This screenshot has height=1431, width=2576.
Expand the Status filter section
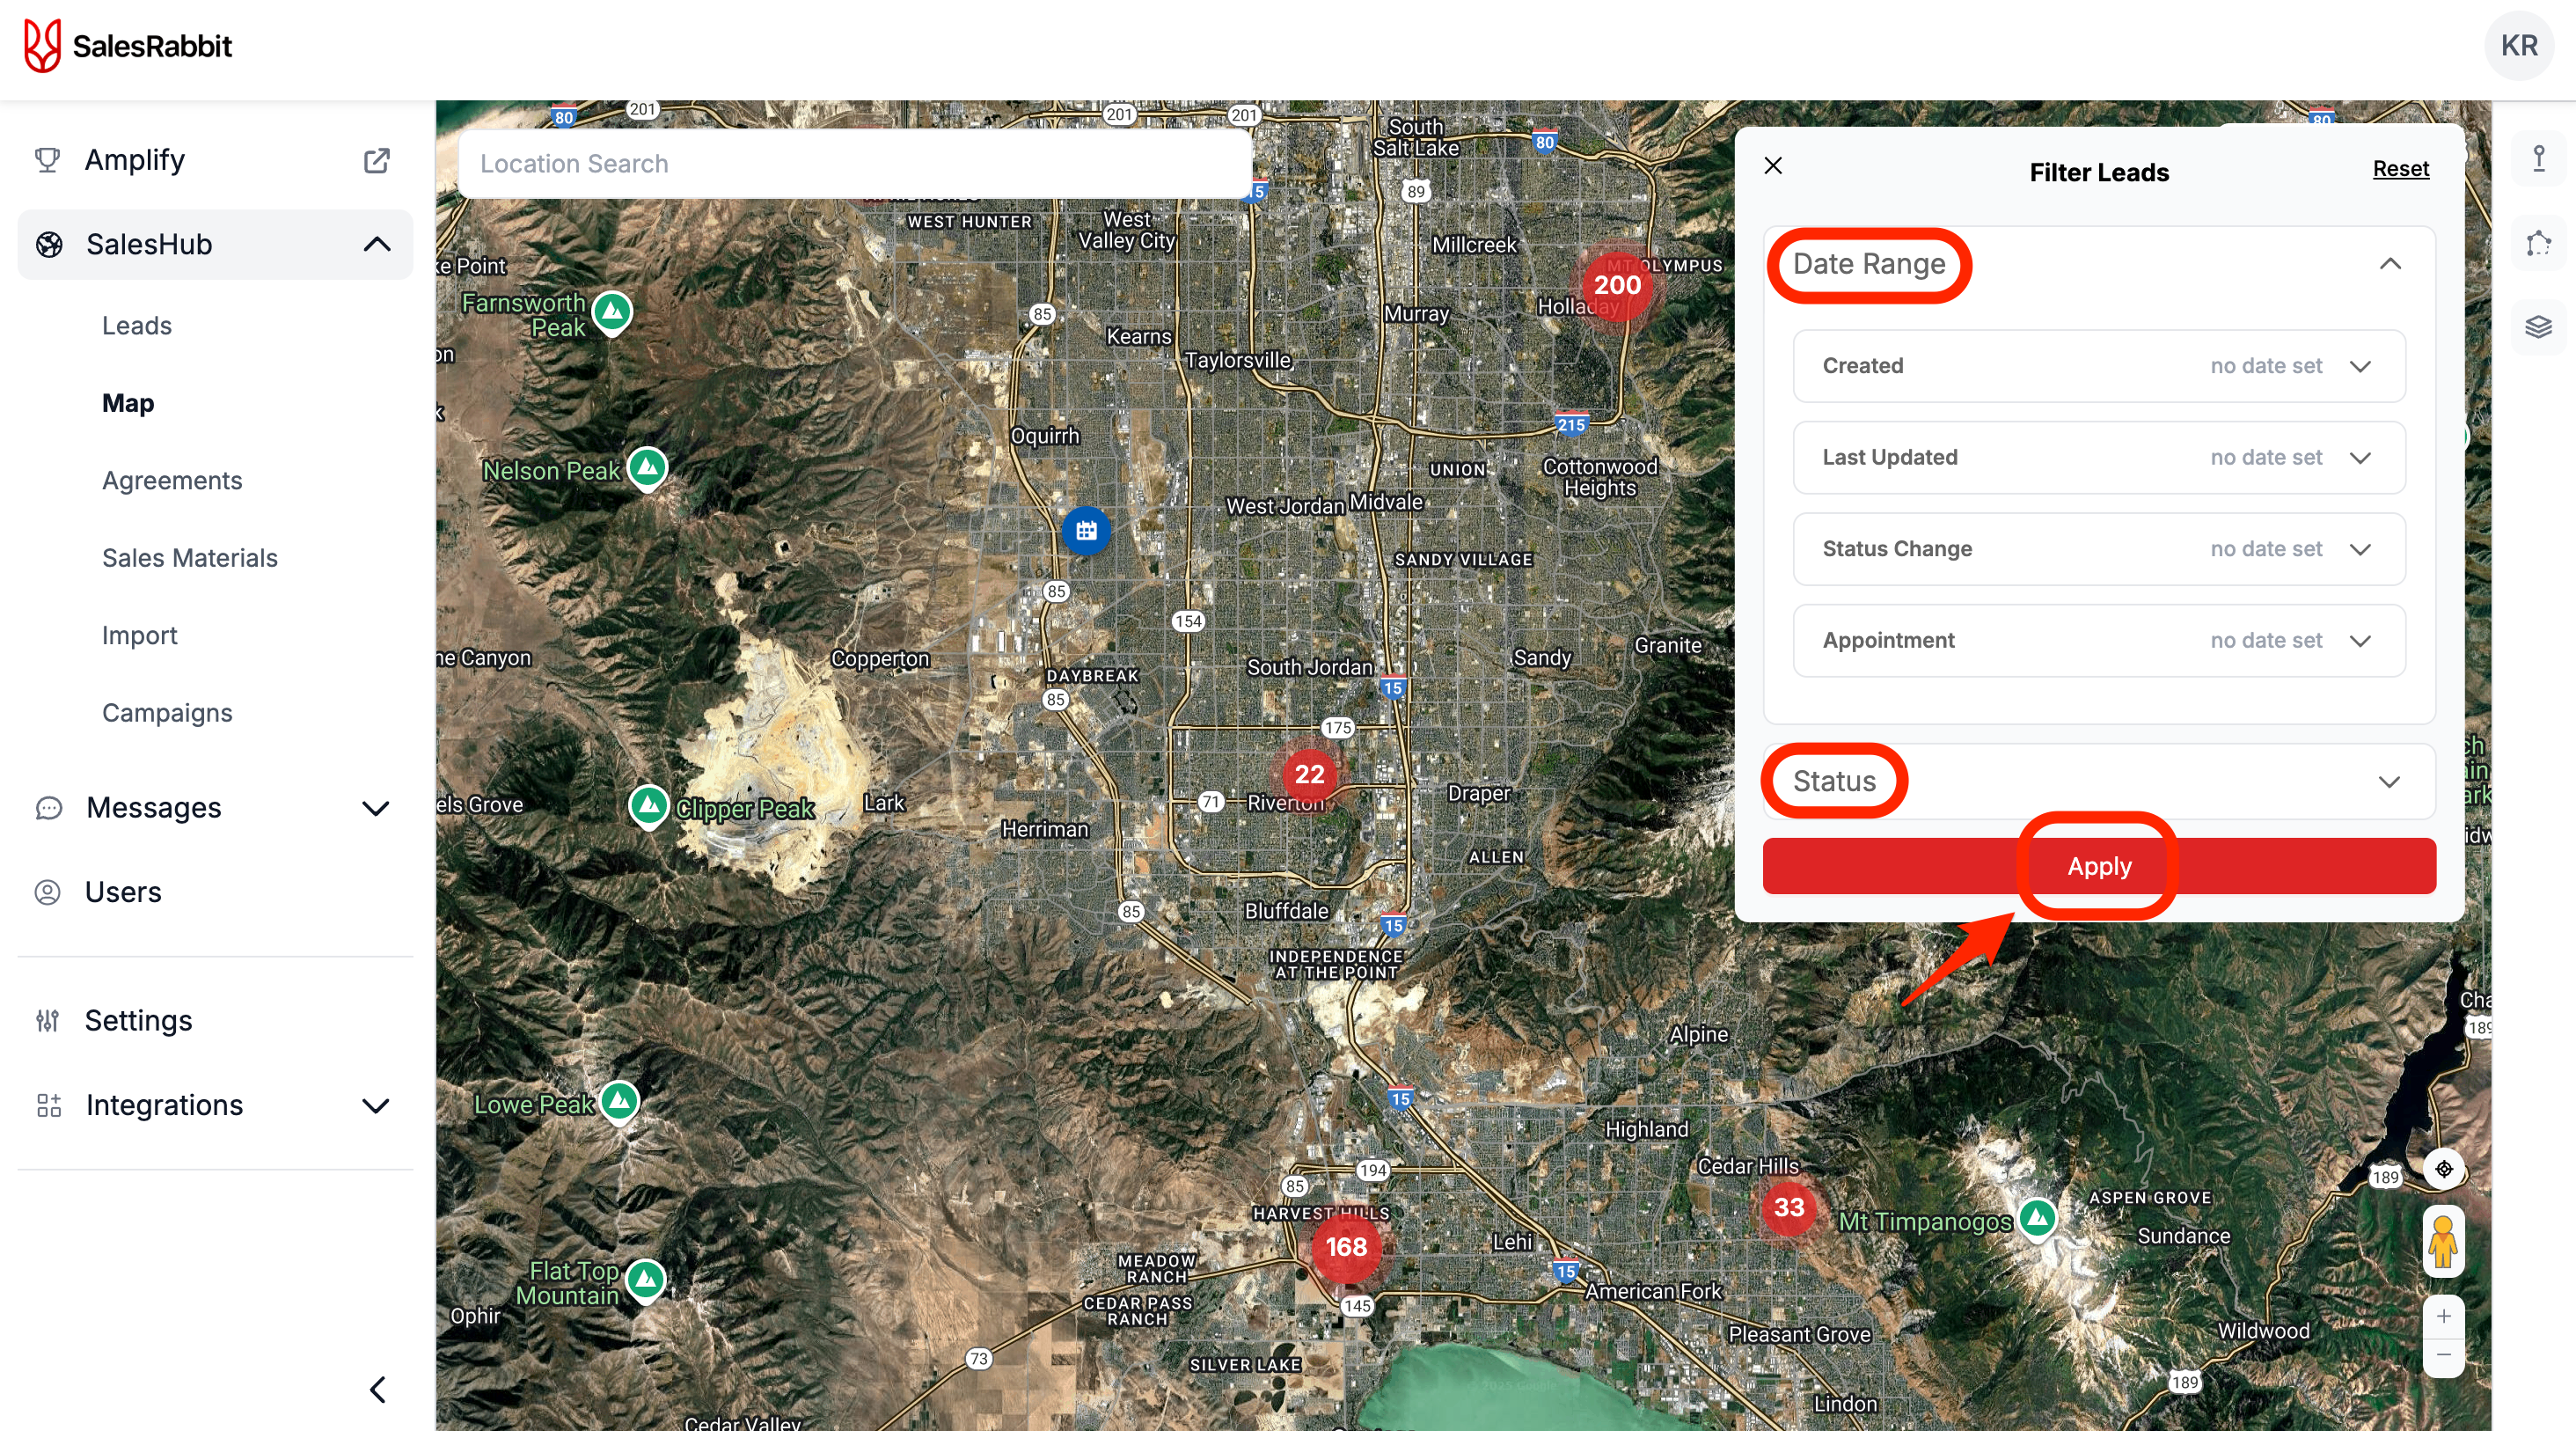(x=2389, y=782)
